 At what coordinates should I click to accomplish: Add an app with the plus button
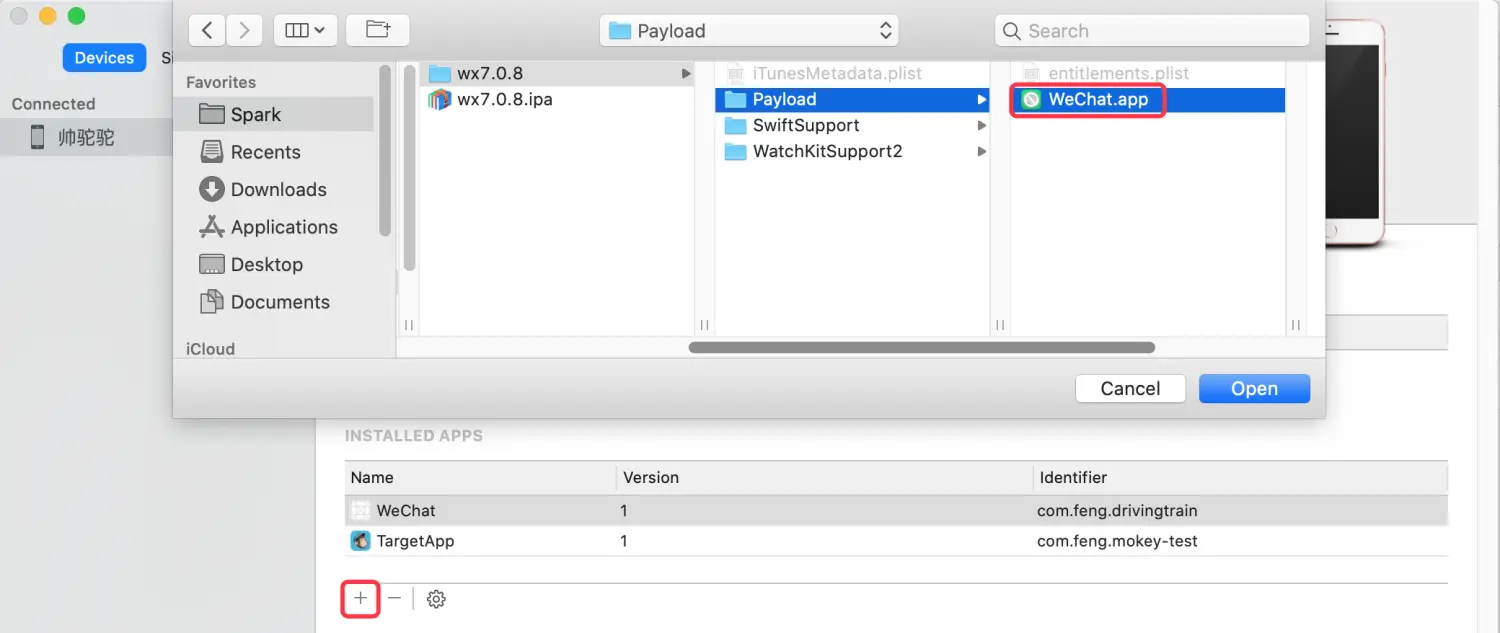tap(361, 598)
